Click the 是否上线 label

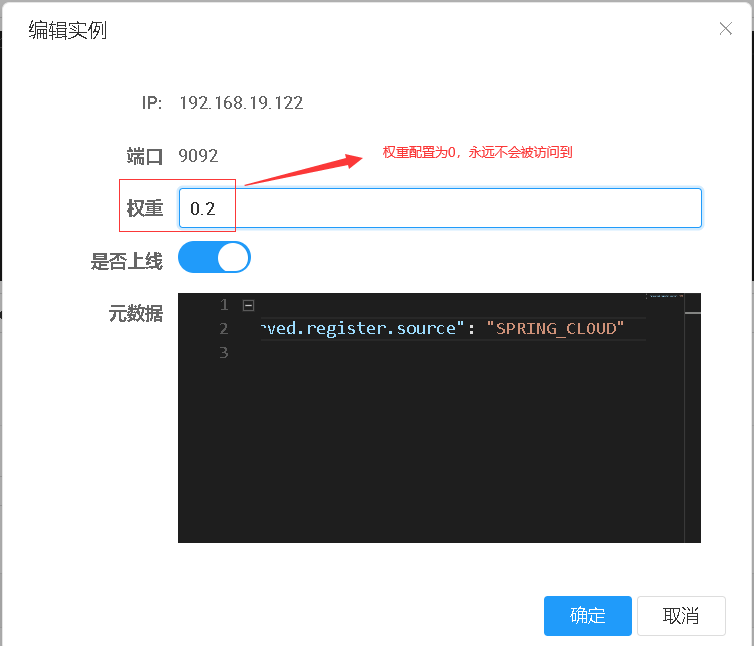127,261
